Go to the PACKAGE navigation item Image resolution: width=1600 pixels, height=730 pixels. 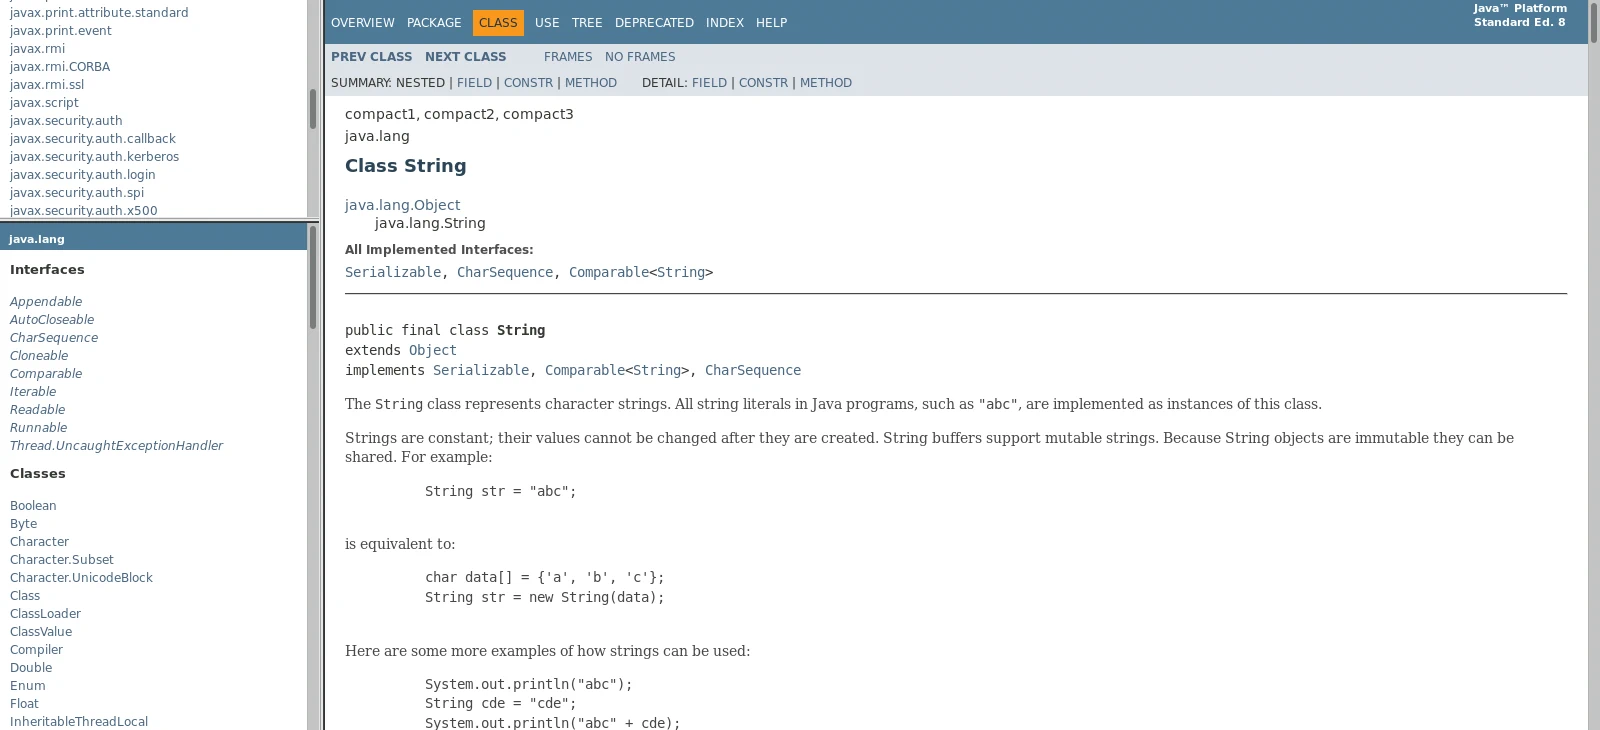pos(434,22)
